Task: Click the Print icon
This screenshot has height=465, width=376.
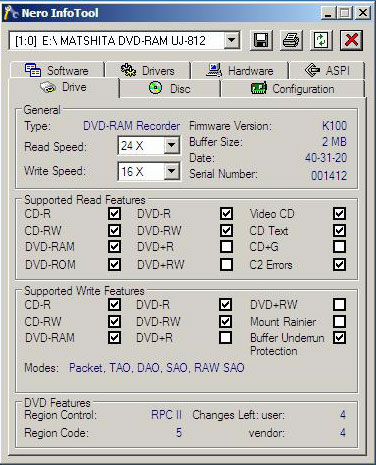Action: pyautogui.click(x=291, y=41)
